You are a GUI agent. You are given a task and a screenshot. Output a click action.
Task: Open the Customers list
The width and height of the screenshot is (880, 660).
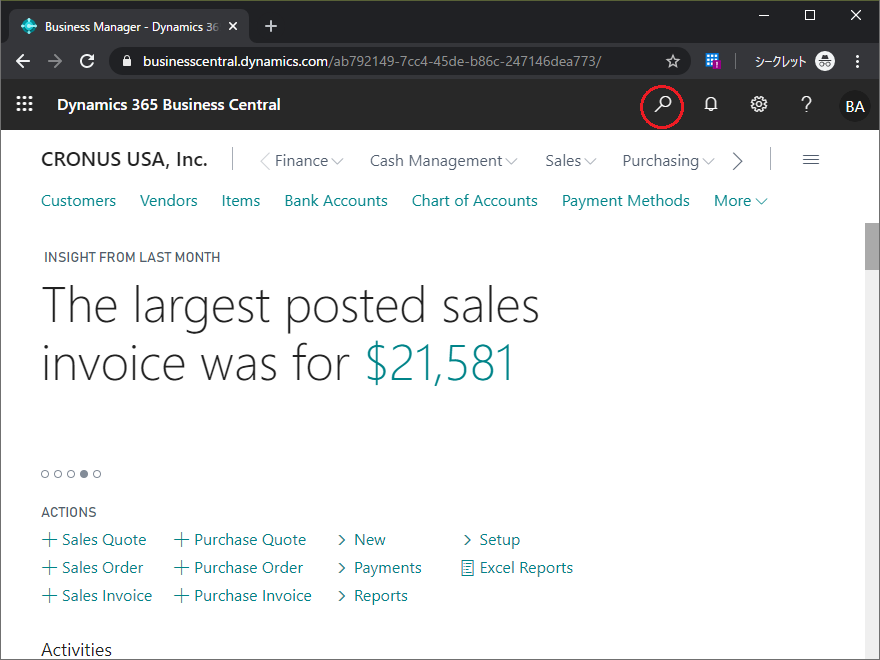point(79,201)
